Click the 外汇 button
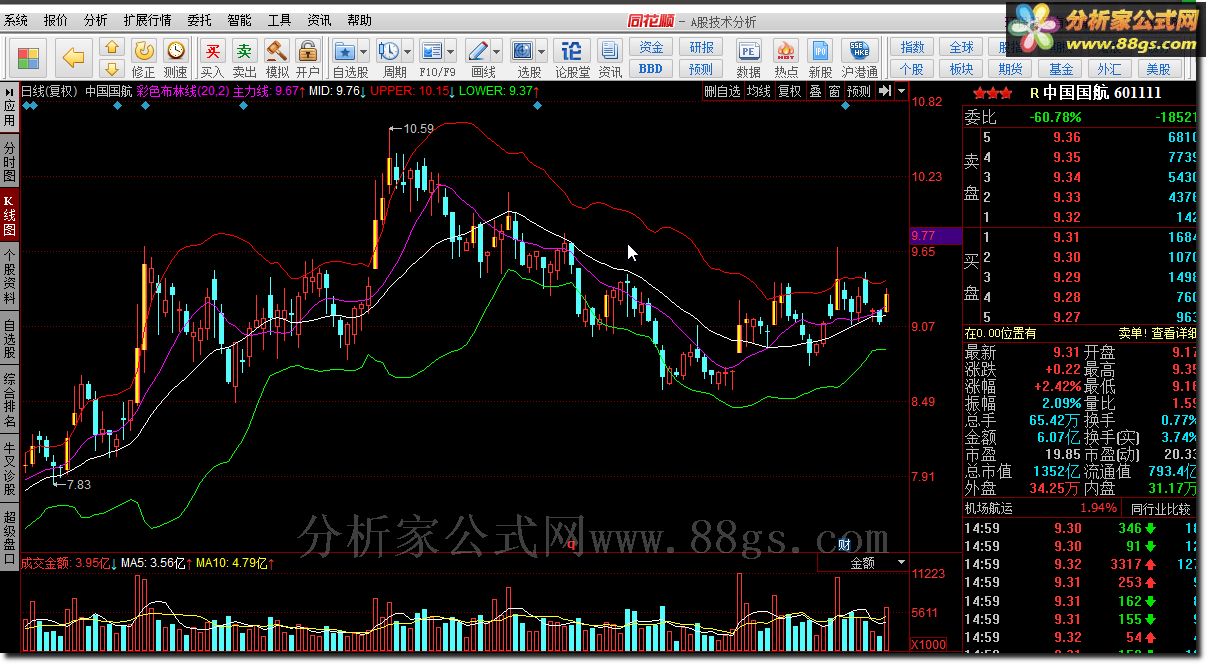 [x=1109, y=69]
